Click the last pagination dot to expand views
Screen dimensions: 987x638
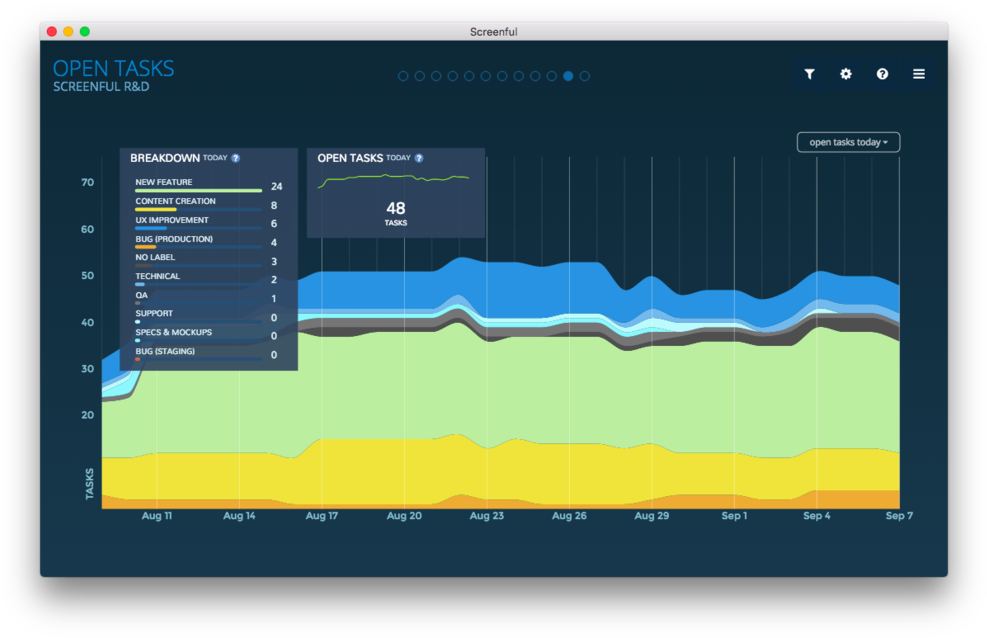[585, 75]
